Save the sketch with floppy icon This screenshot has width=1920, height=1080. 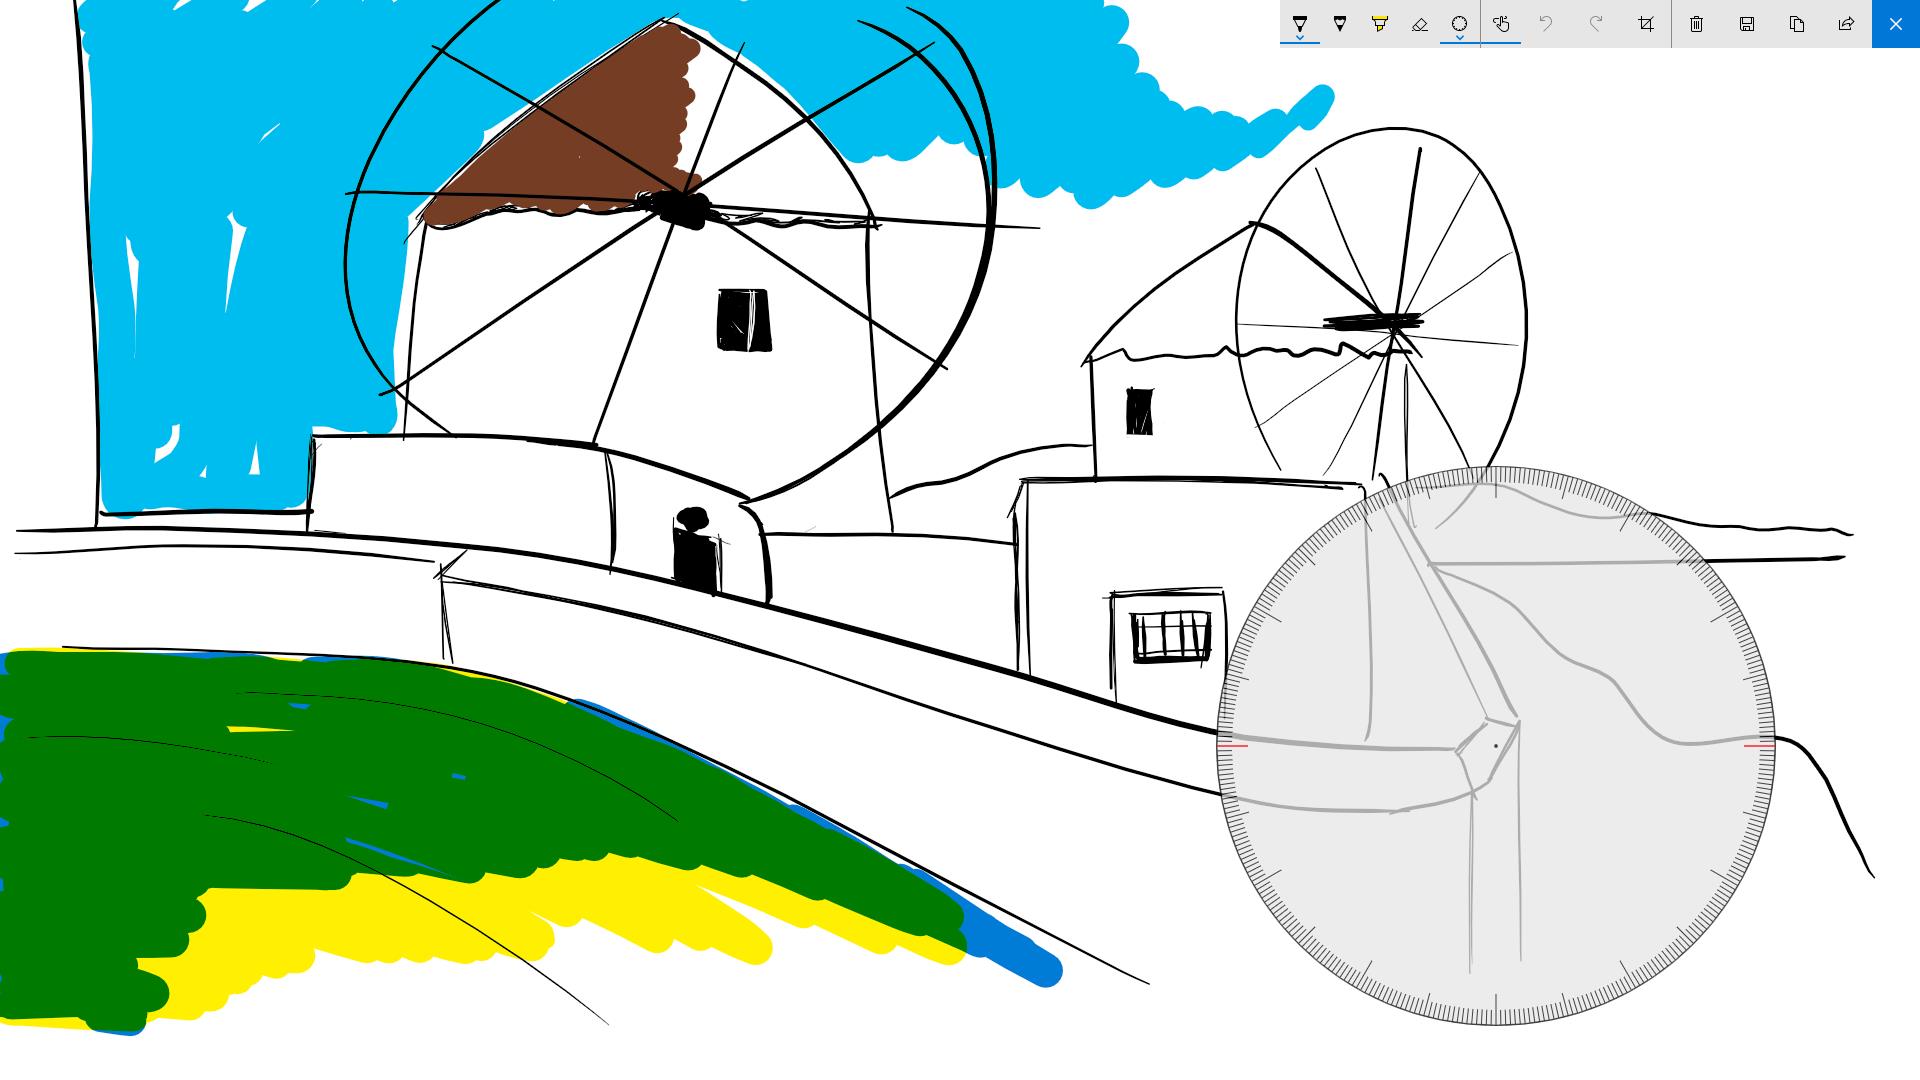point(1747,24)
